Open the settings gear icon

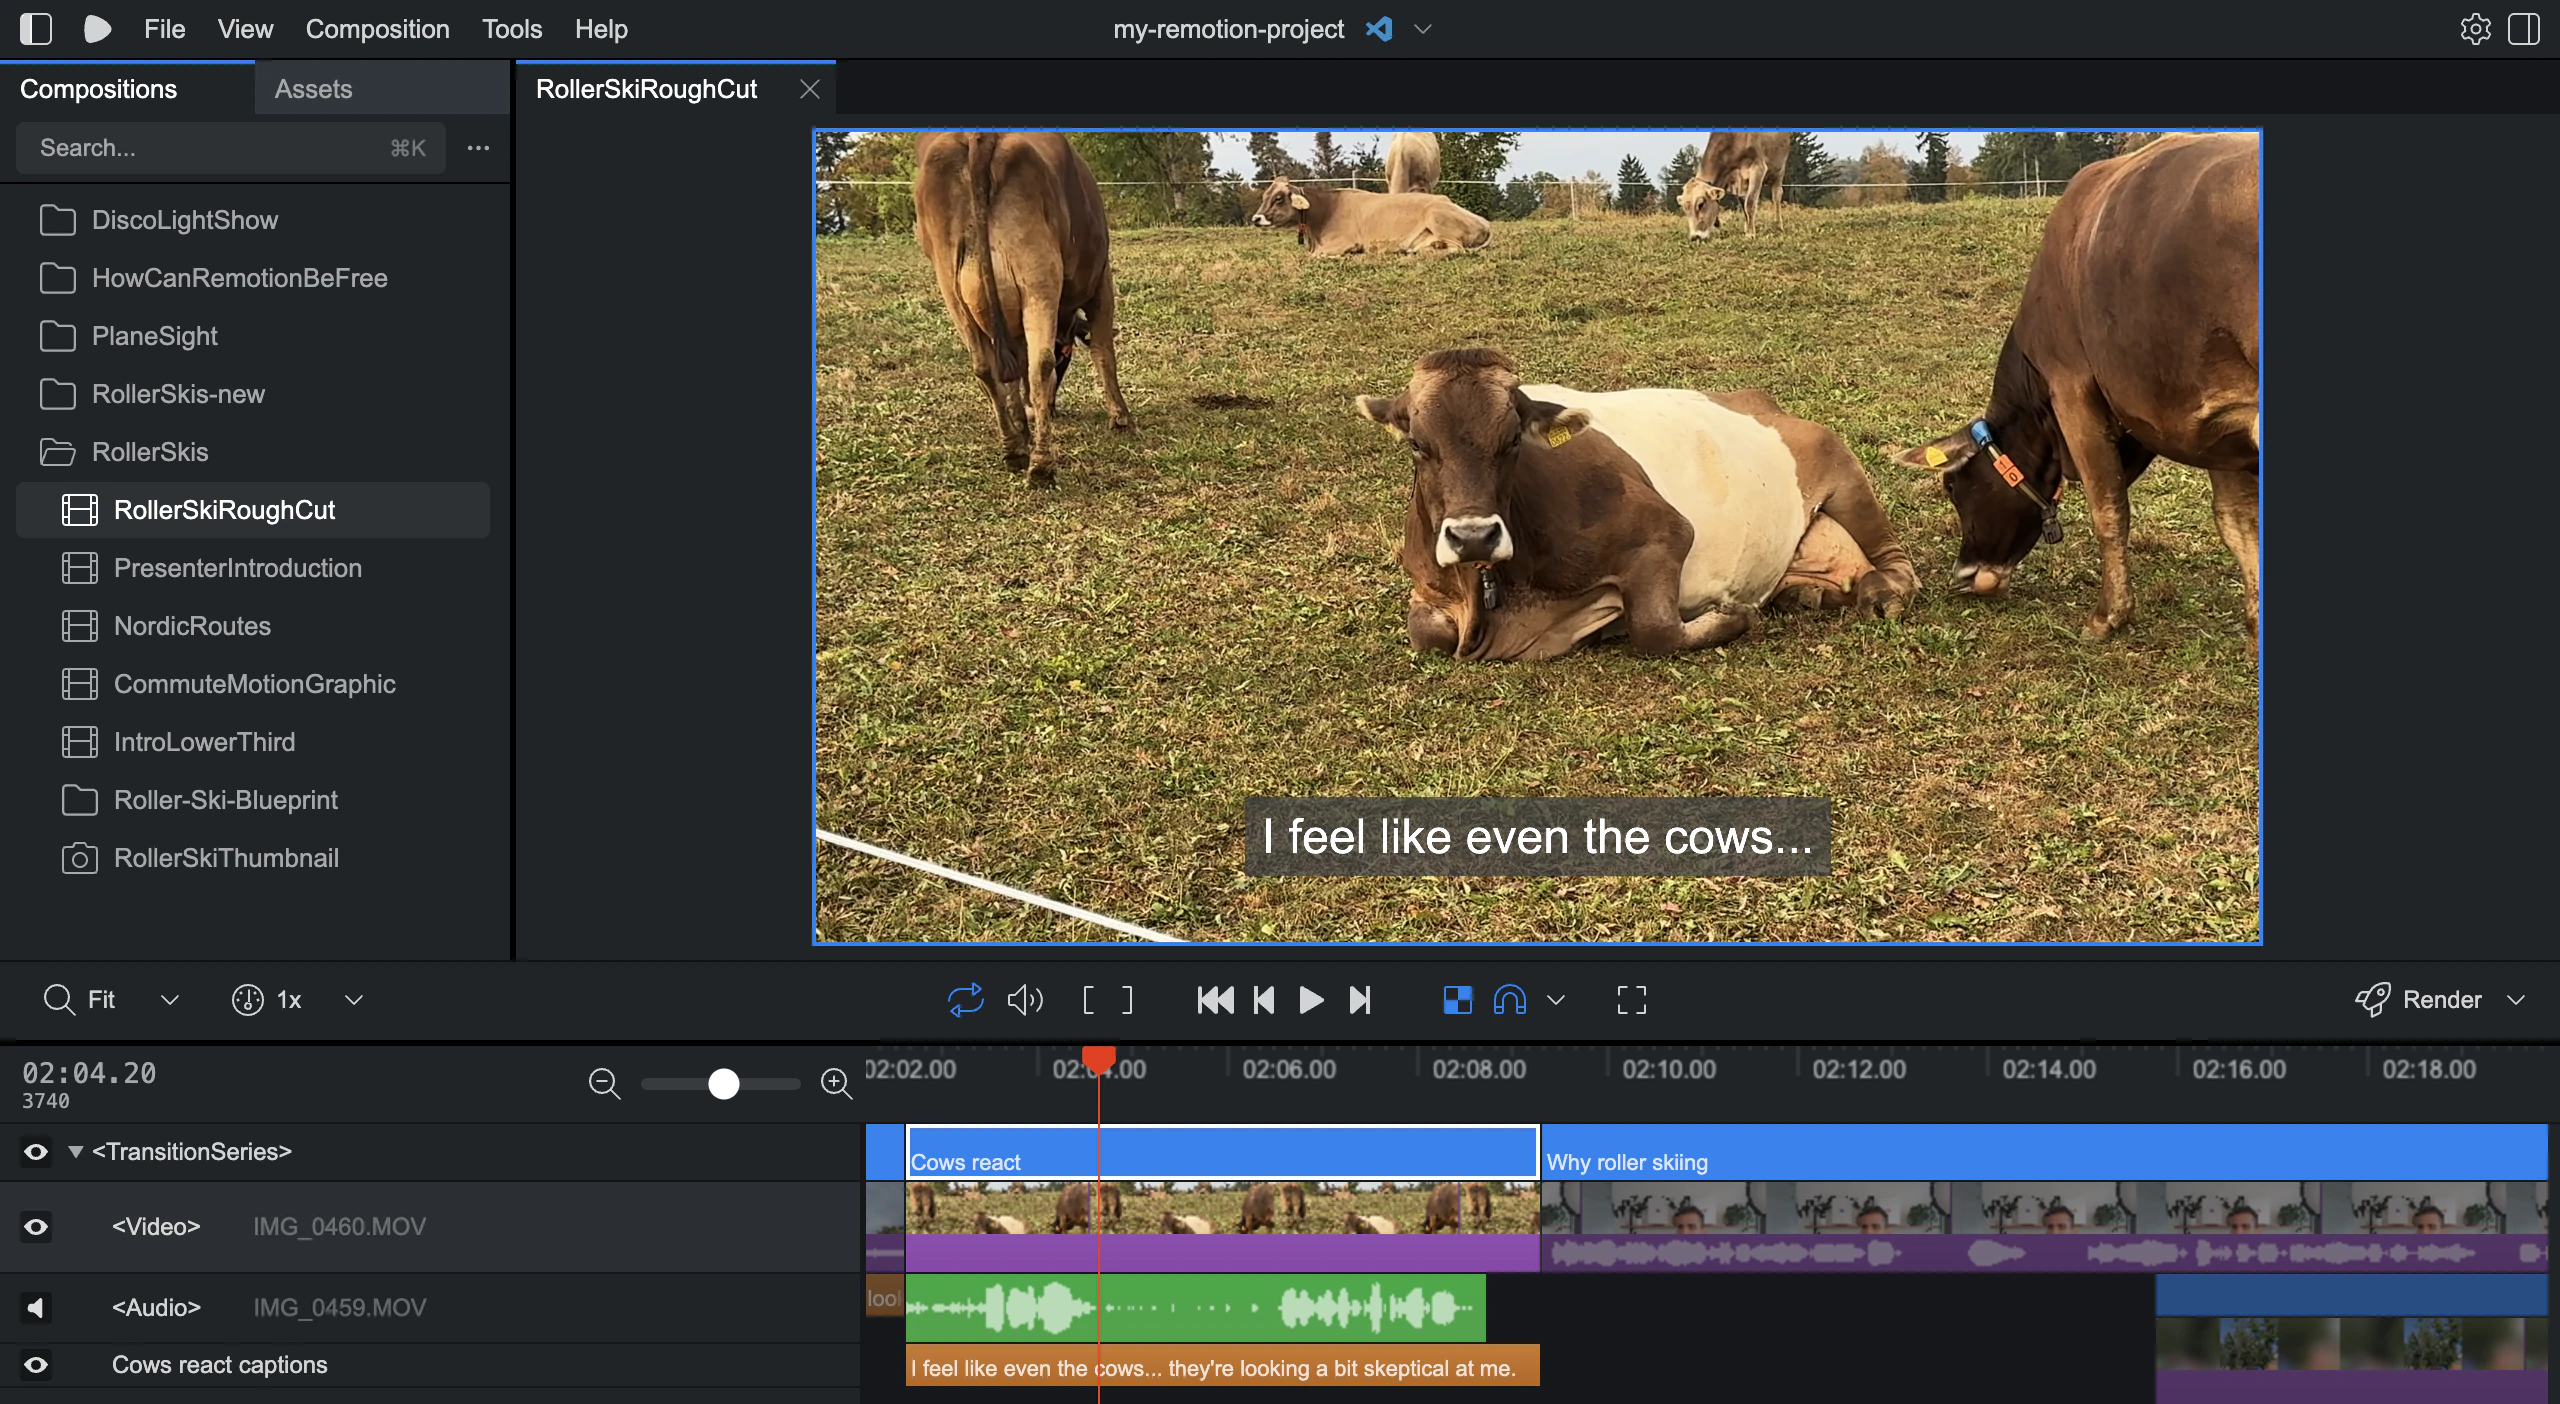coord(2476,29)
